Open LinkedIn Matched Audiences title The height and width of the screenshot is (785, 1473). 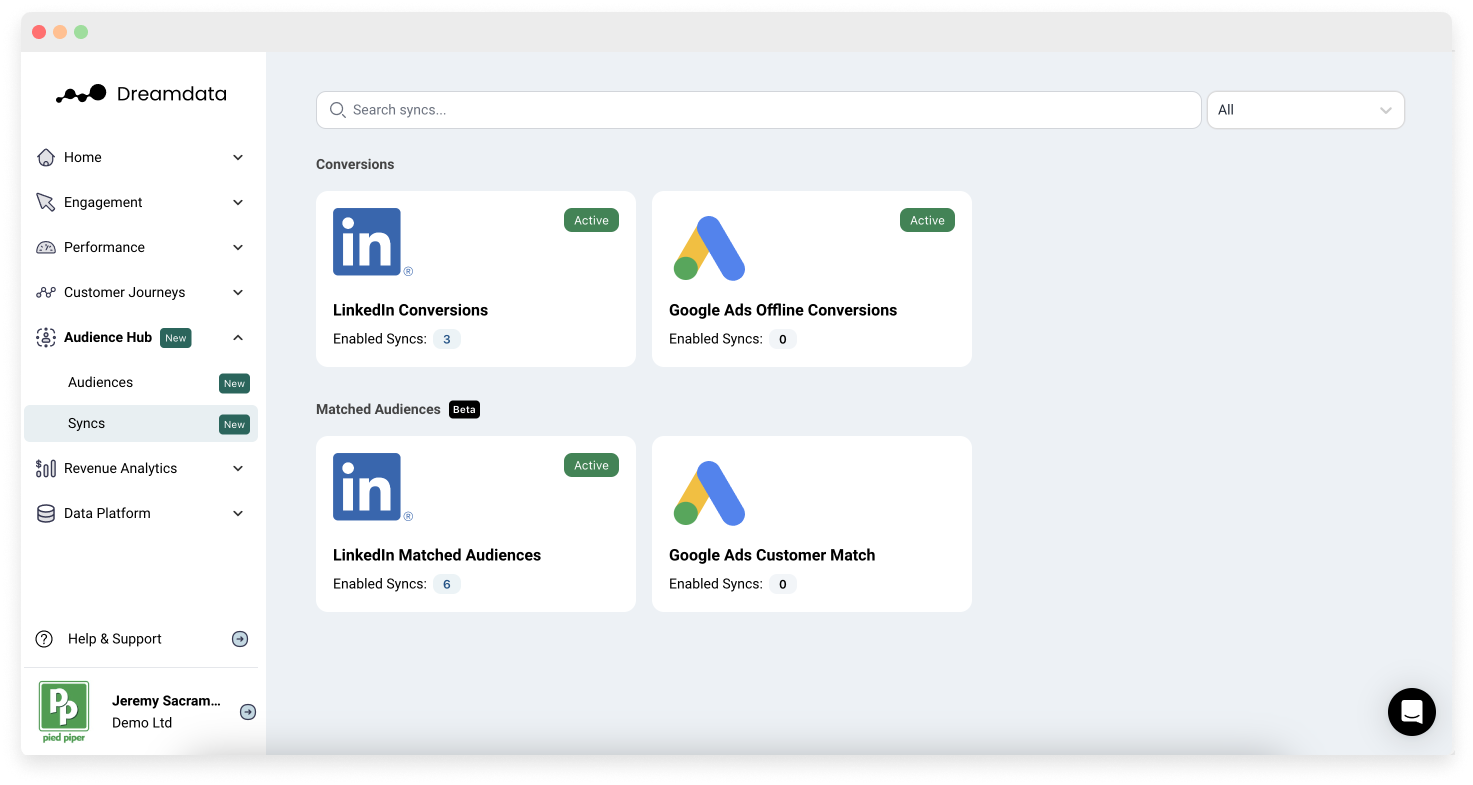tap(437, 555)
